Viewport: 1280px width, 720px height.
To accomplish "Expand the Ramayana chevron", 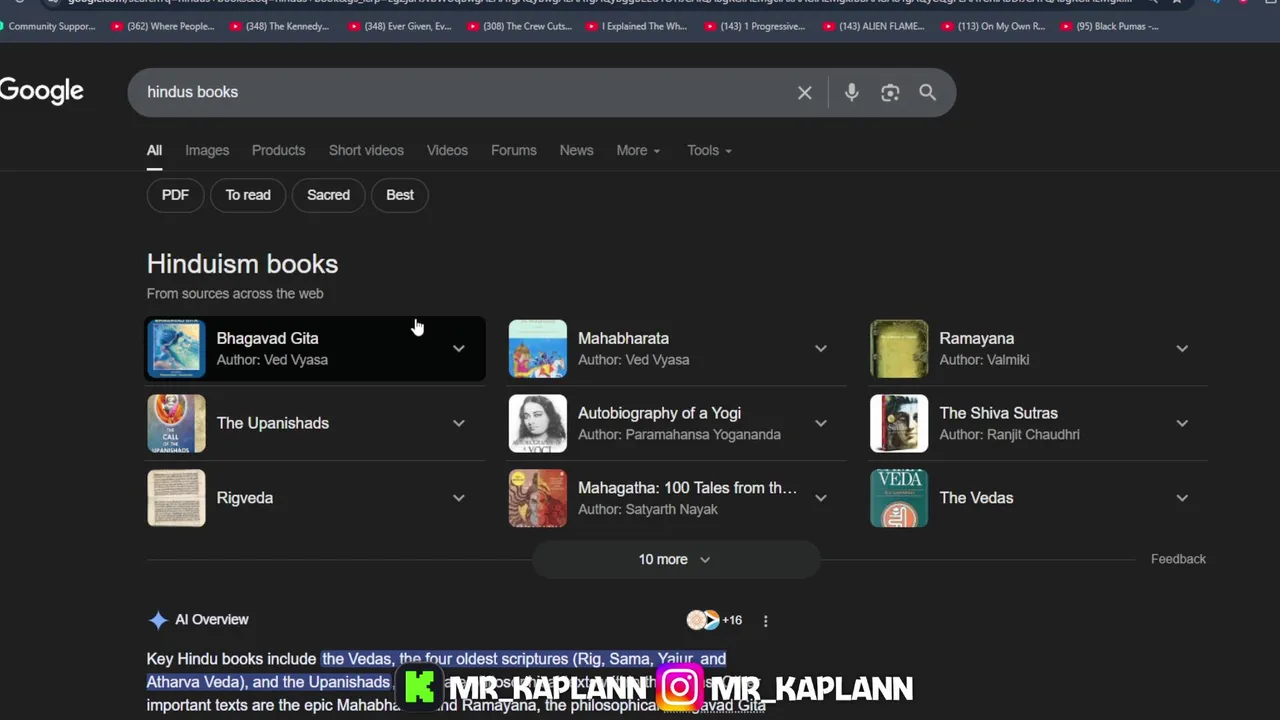I will coord(1182,349).
